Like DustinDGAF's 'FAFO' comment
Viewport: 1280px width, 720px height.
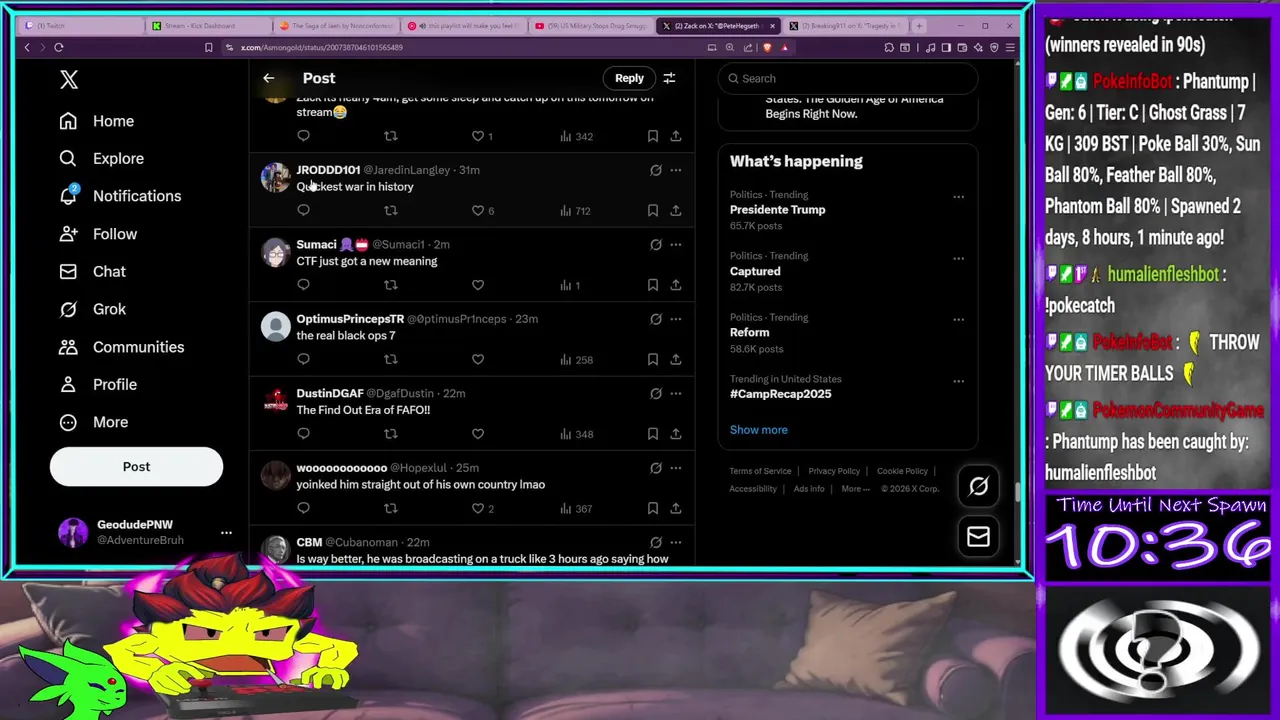click(478, 434)
